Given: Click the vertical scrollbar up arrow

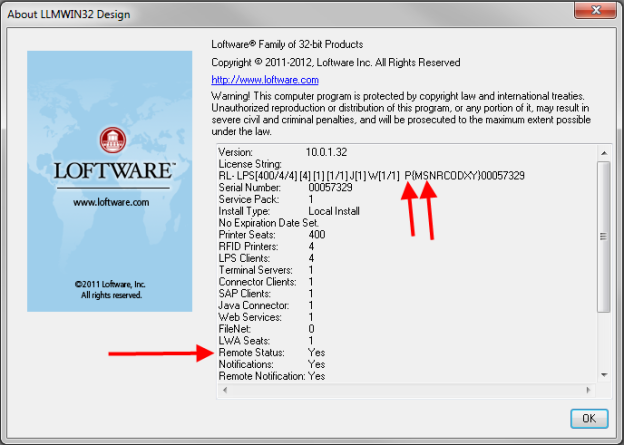Looking at the screenshot, I should click(x=604, y=153).
